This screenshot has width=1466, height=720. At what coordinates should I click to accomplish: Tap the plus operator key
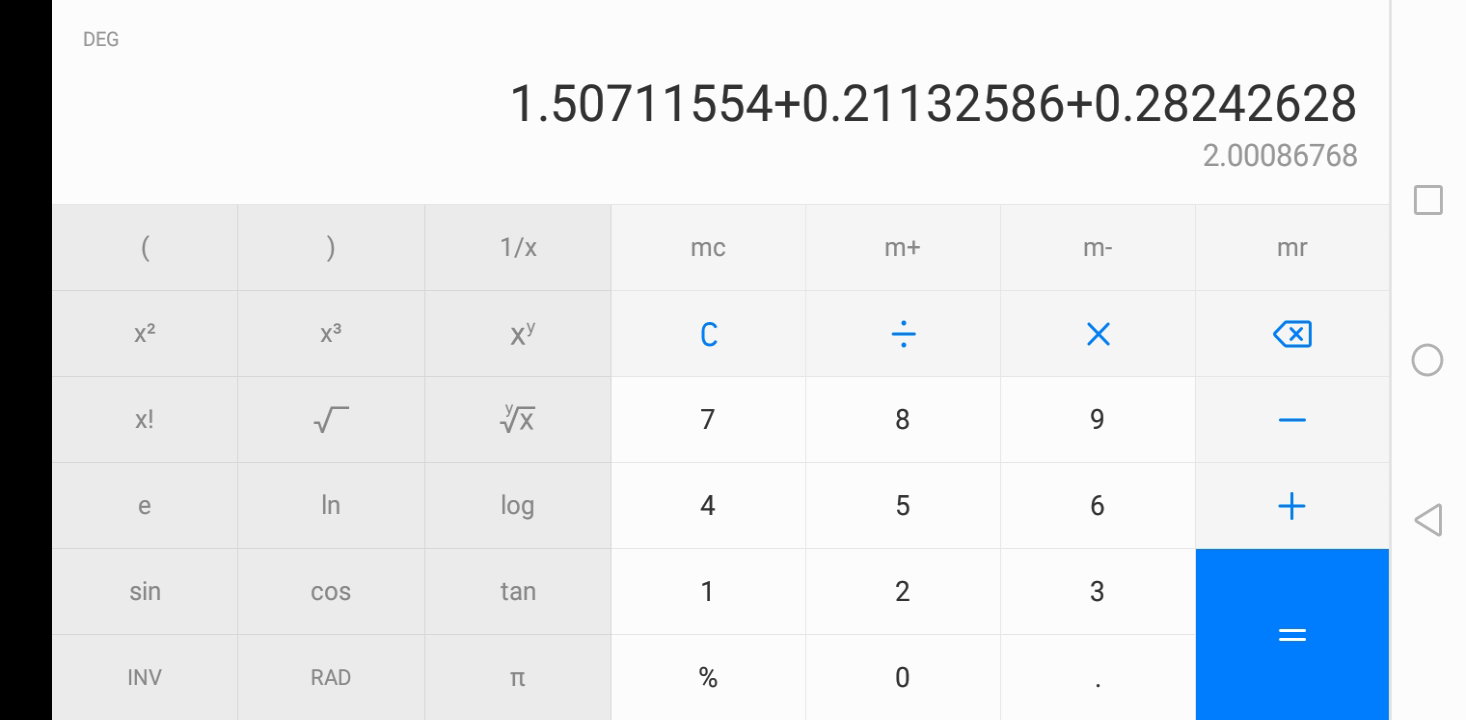pyautogui.click(x=1292, y=506)
